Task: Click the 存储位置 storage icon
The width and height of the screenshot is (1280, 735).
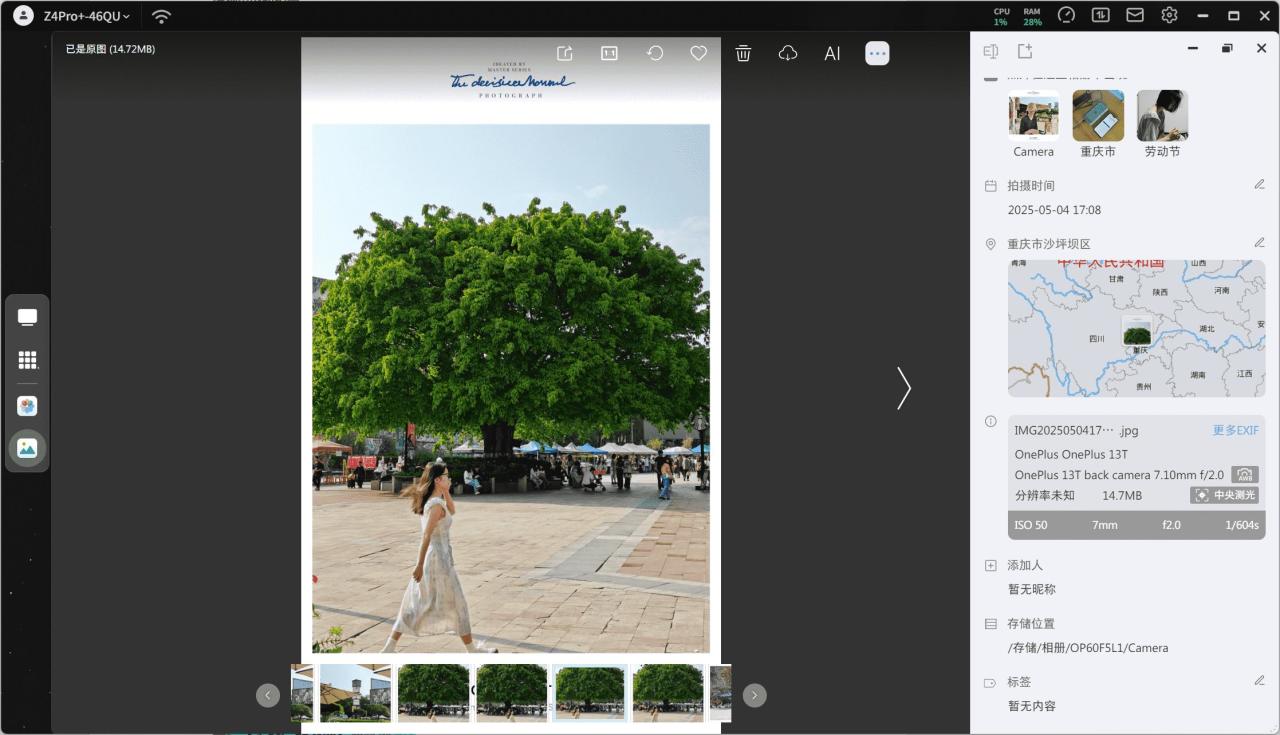Action: point(991,623)
